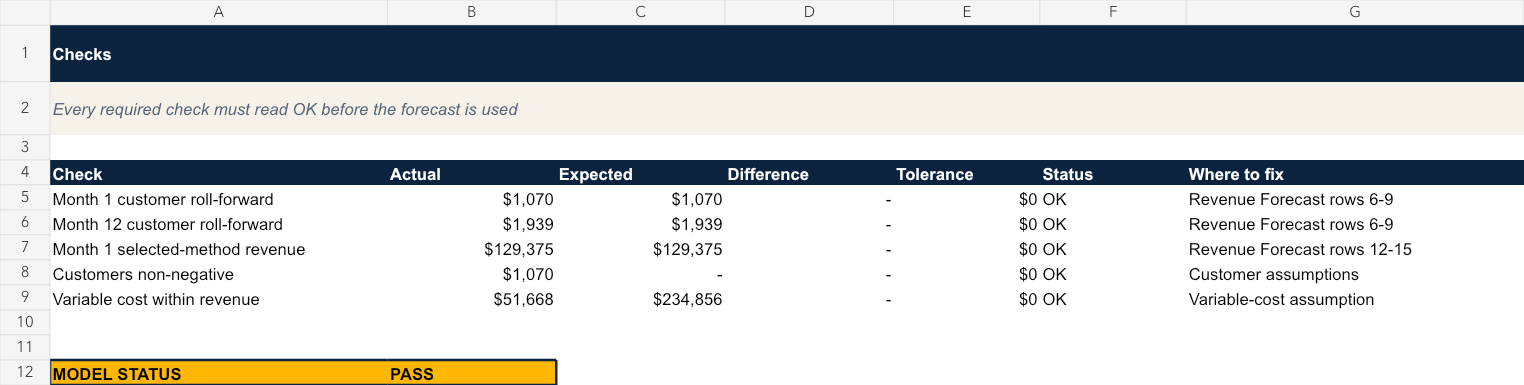Select the $129,375 actual value cell

point(471,249)
